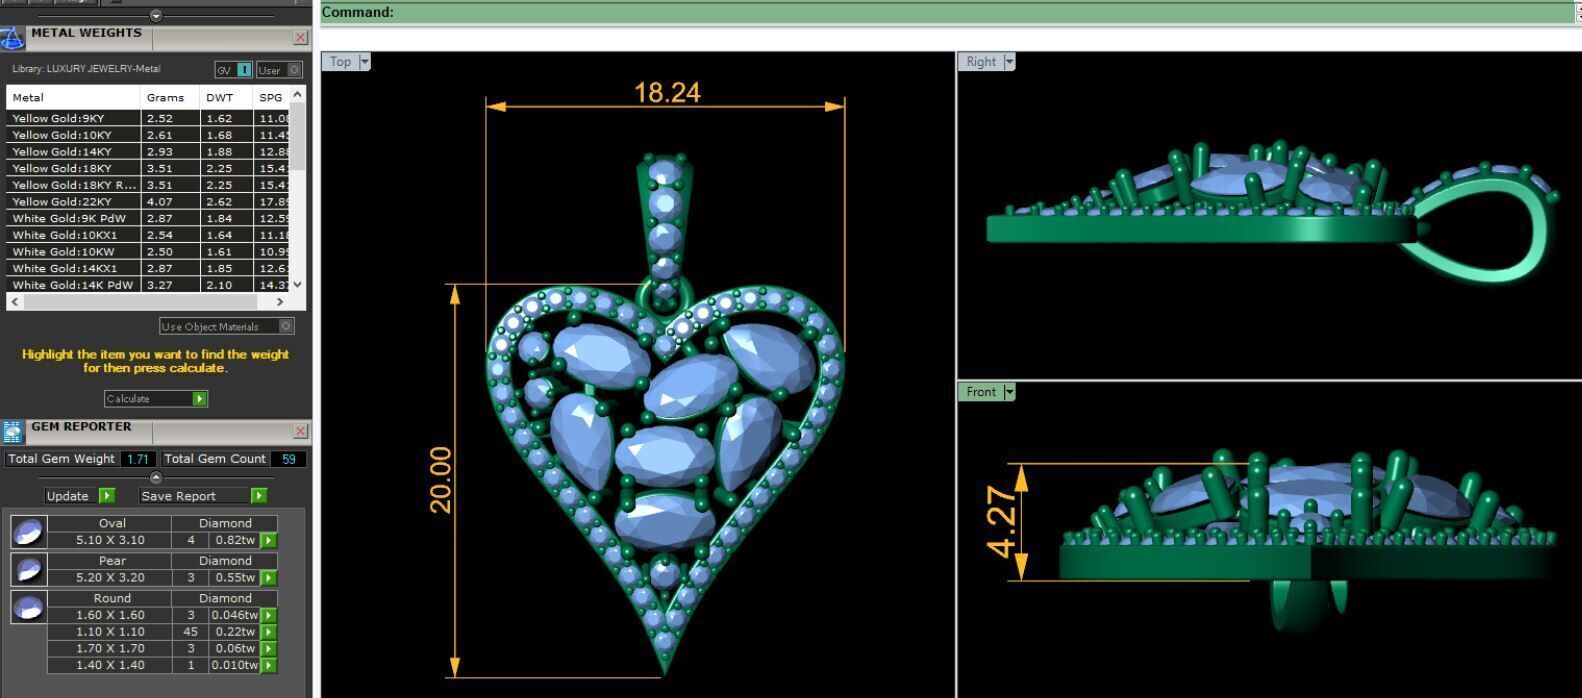The width and height of the screenshot is (1582, 698).
Task: Close the Metal Weights panel
Action: point(301,37)
